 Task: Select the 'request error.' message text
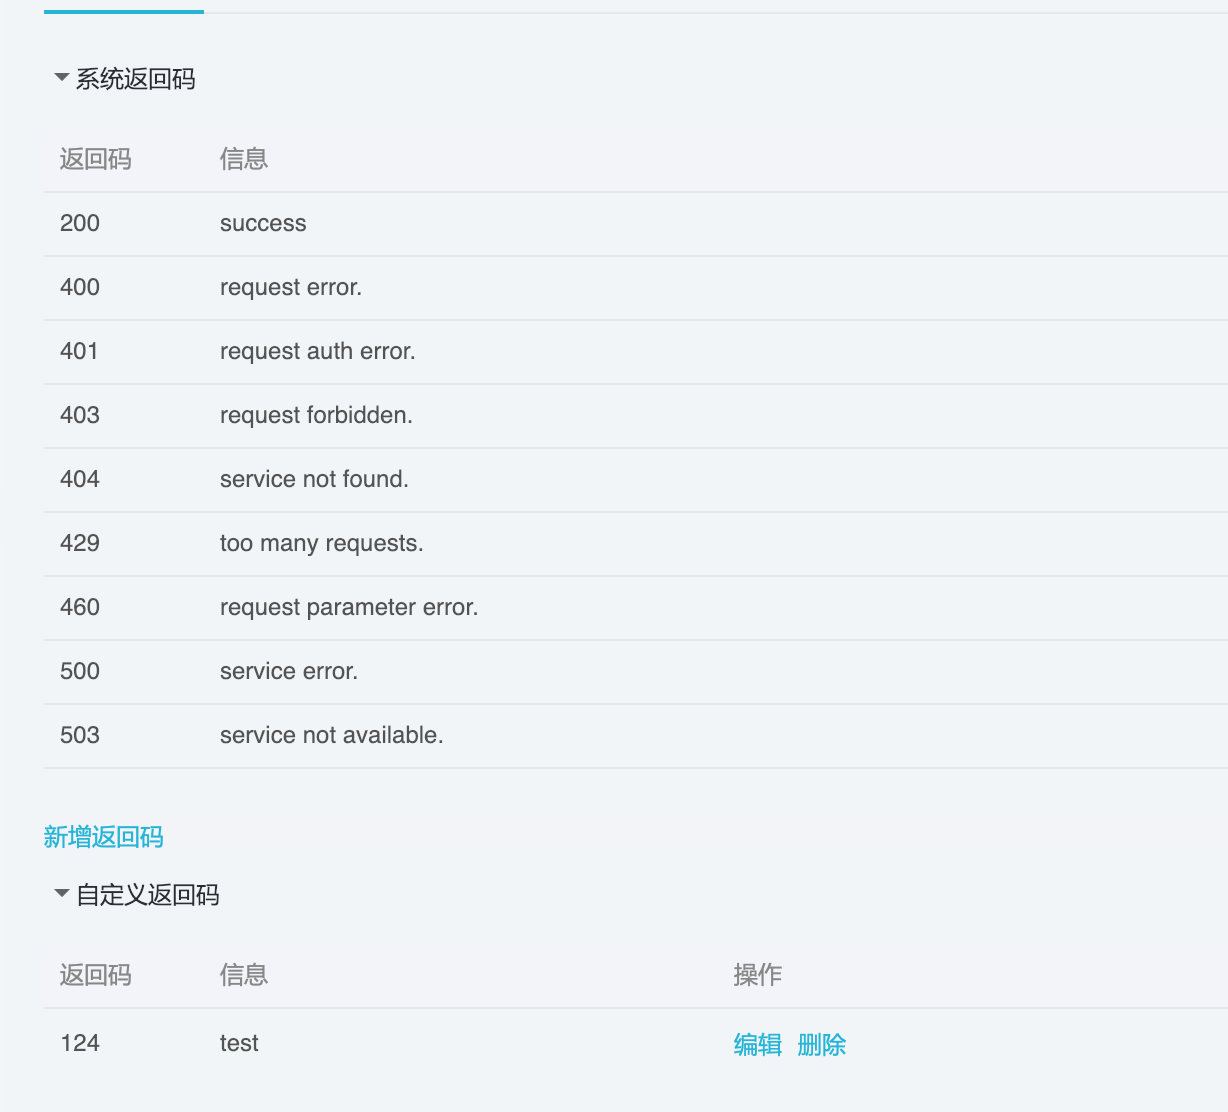pos(290,287)
